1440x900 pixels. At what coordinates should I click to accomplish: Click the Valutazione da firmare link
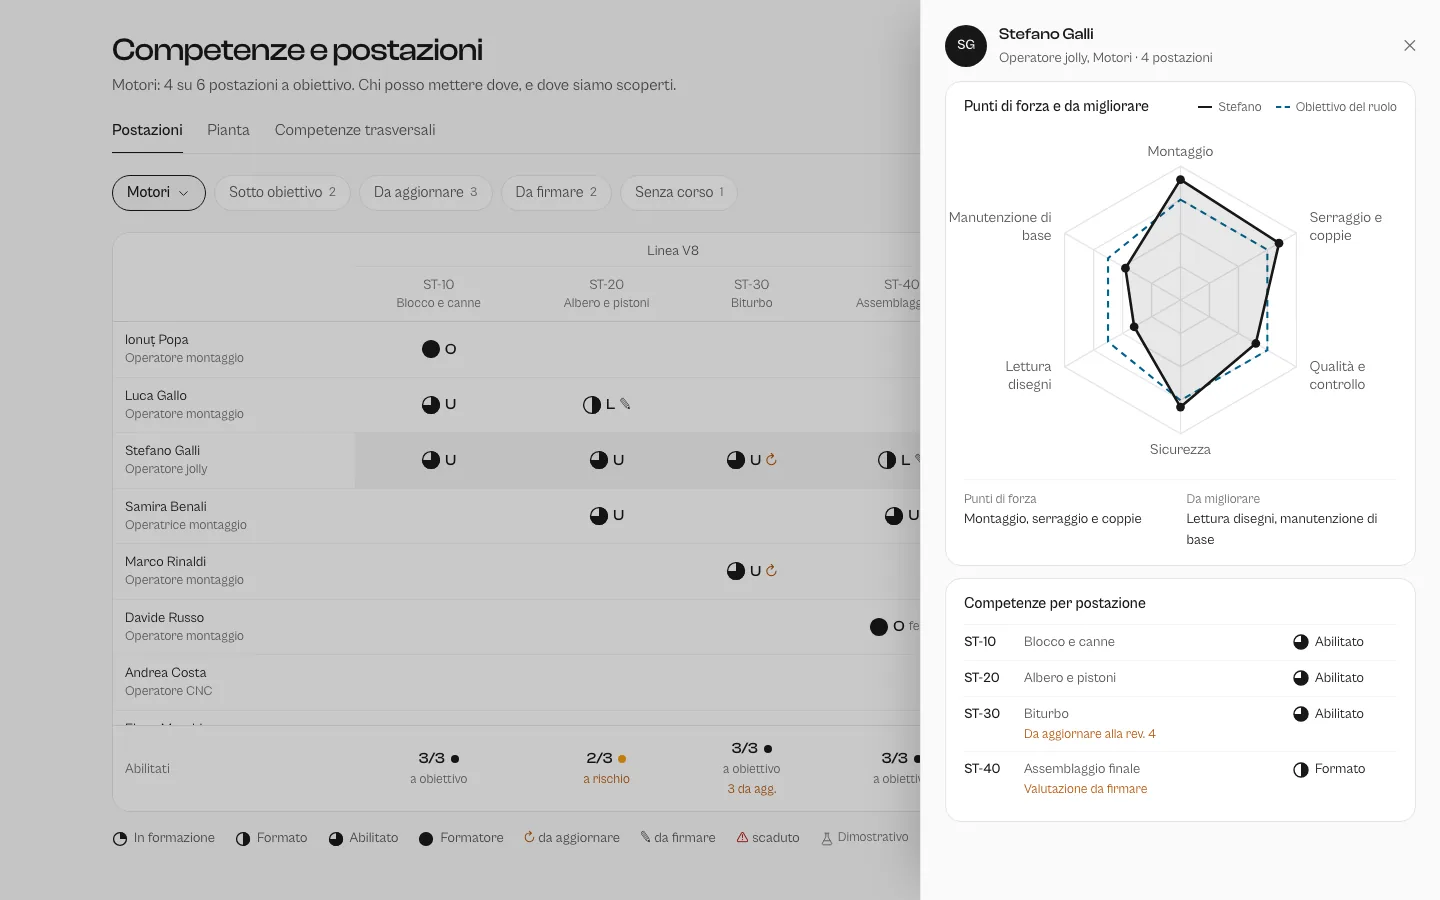click(x=1085, y=789)
